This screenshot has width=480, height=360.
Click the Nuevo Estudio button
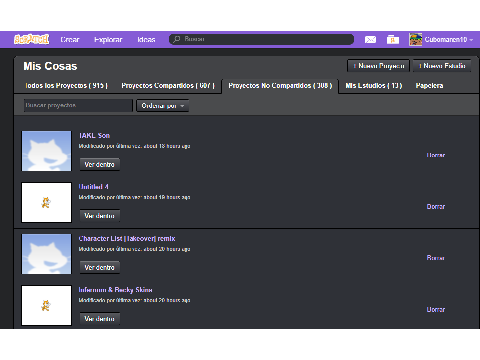point(442,66)
